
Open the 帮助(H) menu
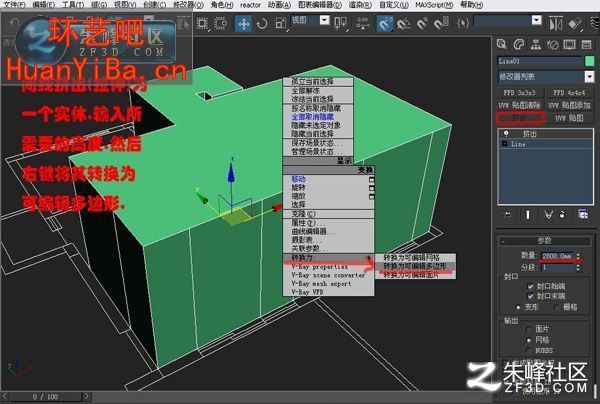(x=471, y=5)
